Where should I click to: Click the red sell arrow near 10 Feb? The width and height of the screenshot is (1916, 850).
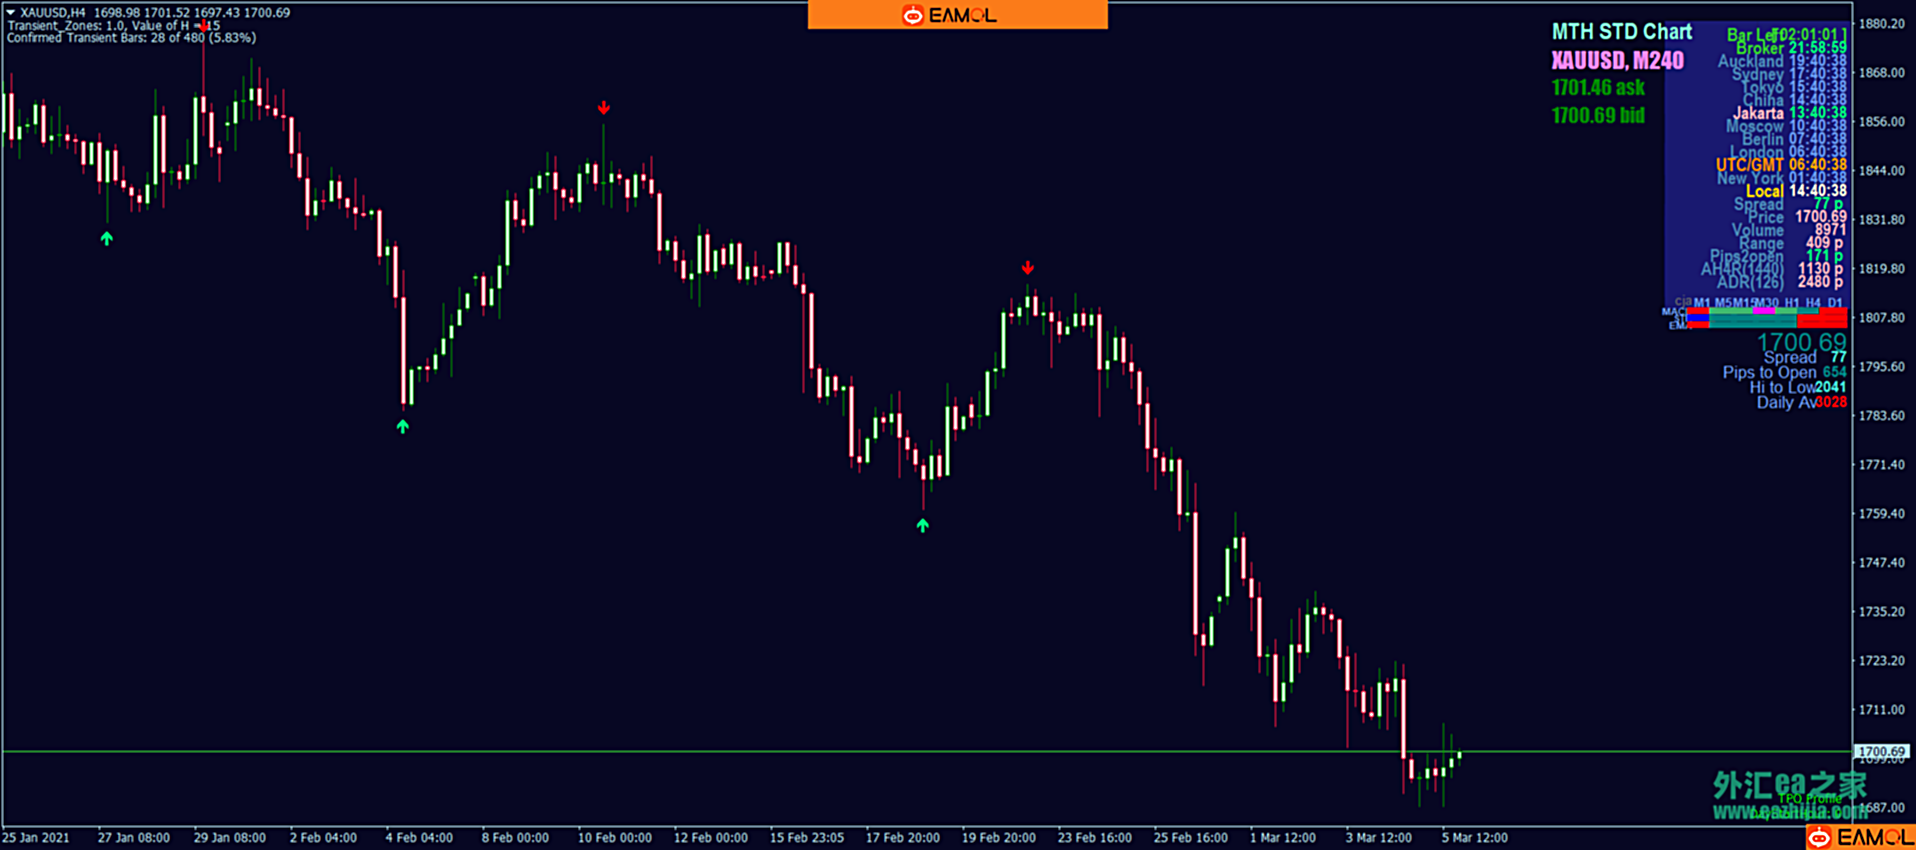click(x=604, y=108)
